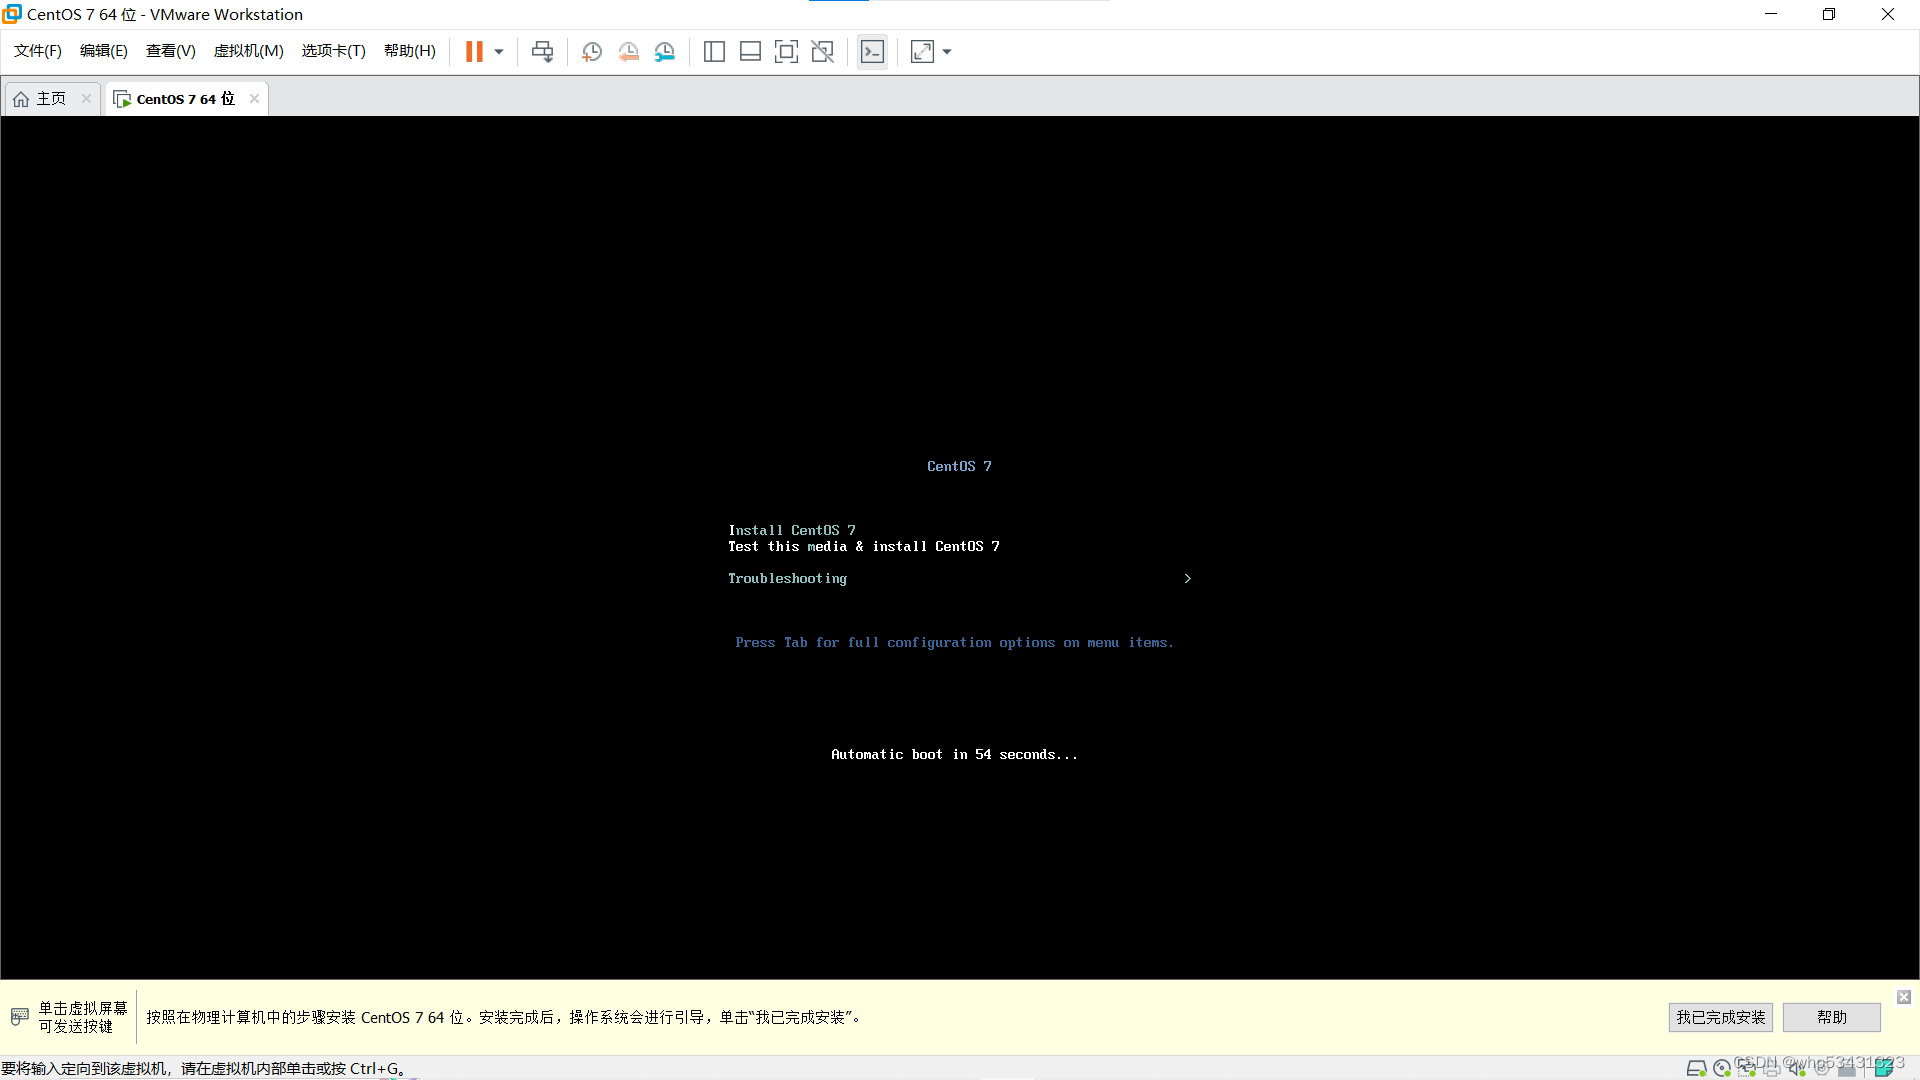This screenshot has width=1920, height=1080.
Task: Click the home icon on 主页 tab
Action: point(21,99)
